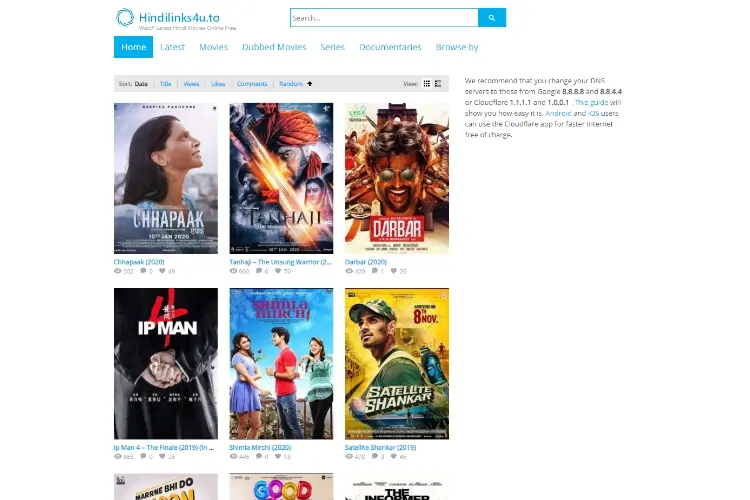Open the Shimla Mirchi (2020) title link

pyautogui.click(x=260, y=447)
